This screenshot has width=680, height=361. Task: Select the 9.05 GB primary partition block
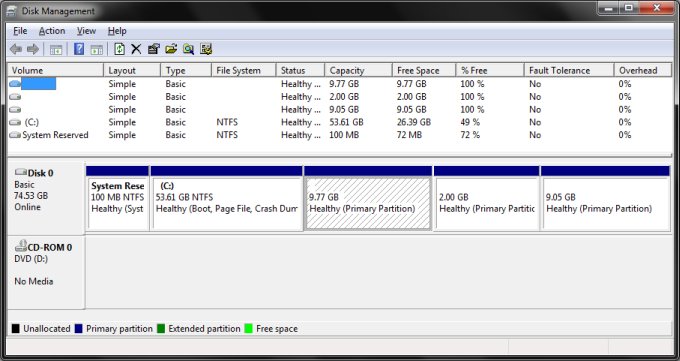click(x=605, y=198)
